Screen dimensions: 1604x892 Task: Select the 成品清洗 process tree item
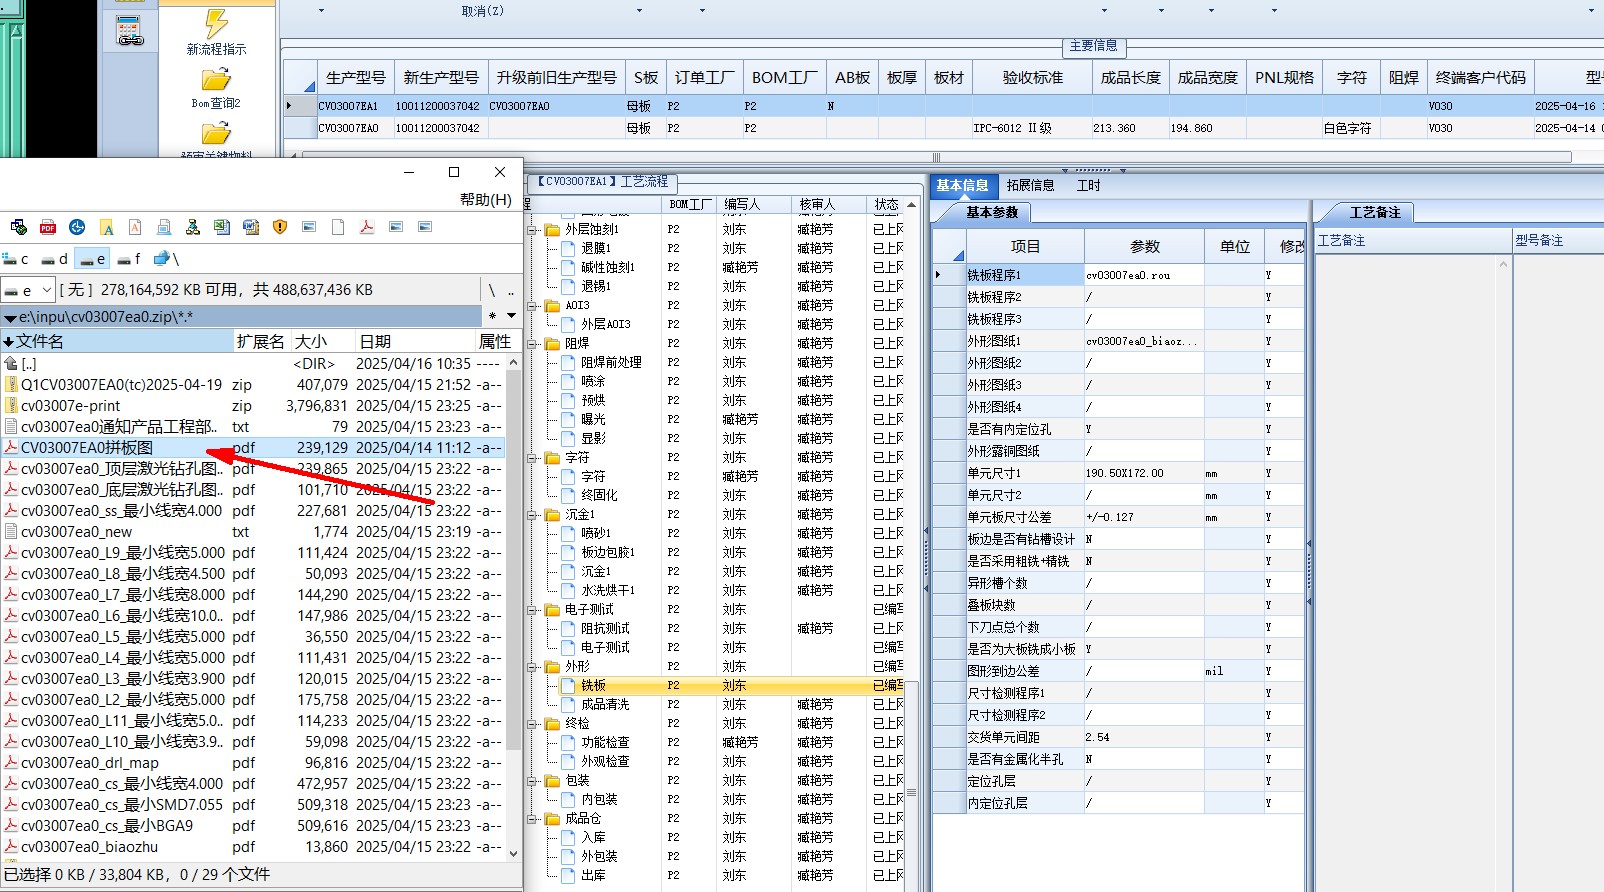(605, 704)
